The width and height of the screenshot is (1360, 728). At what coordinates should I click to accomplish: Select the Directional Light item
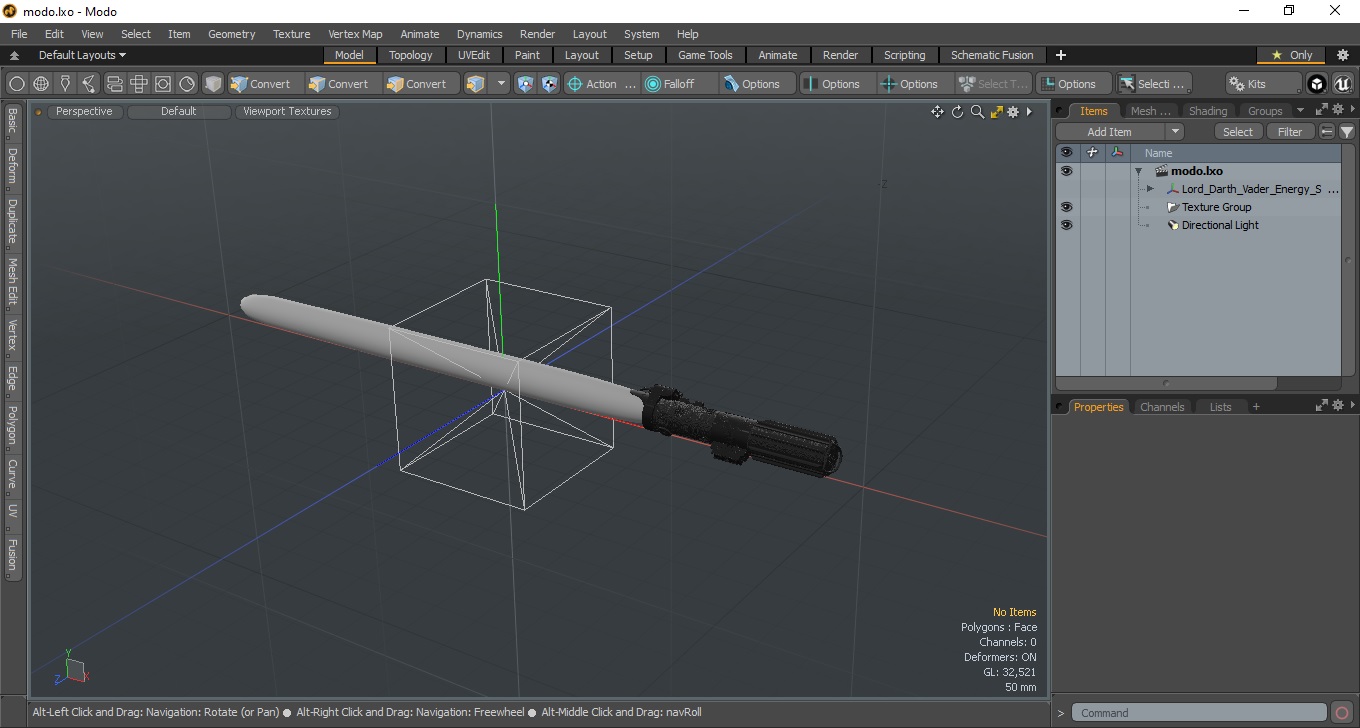point(1220,225)
